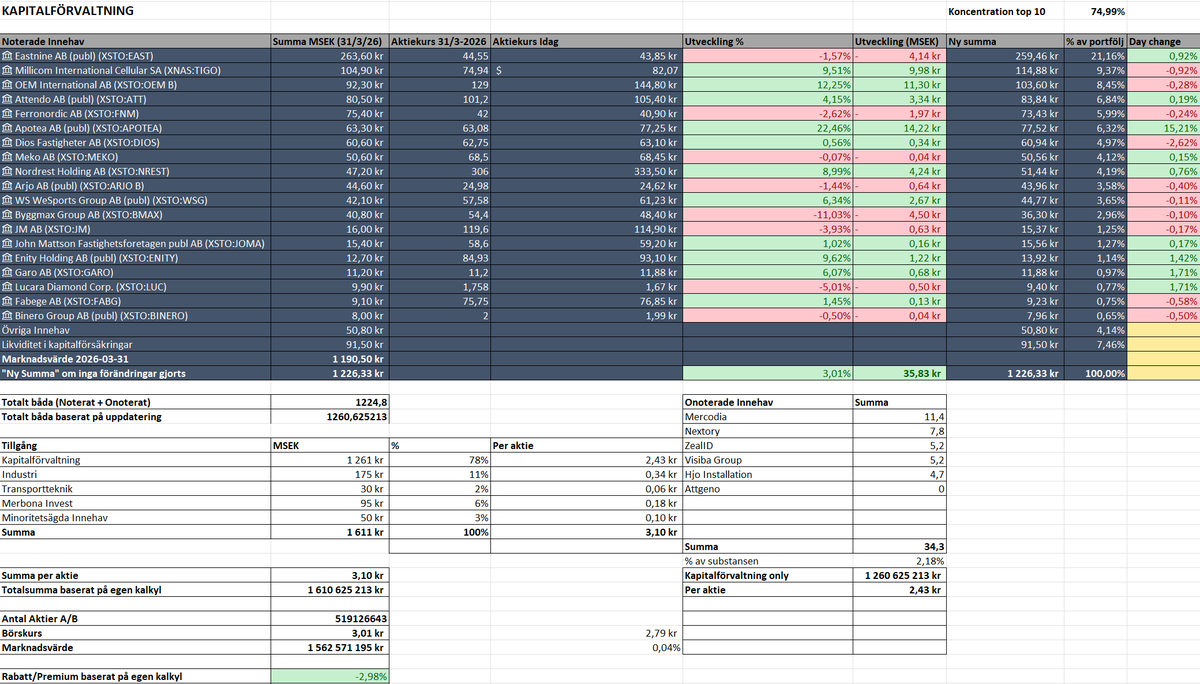Click the stock icon beside Meko AB

coord(7,157)
